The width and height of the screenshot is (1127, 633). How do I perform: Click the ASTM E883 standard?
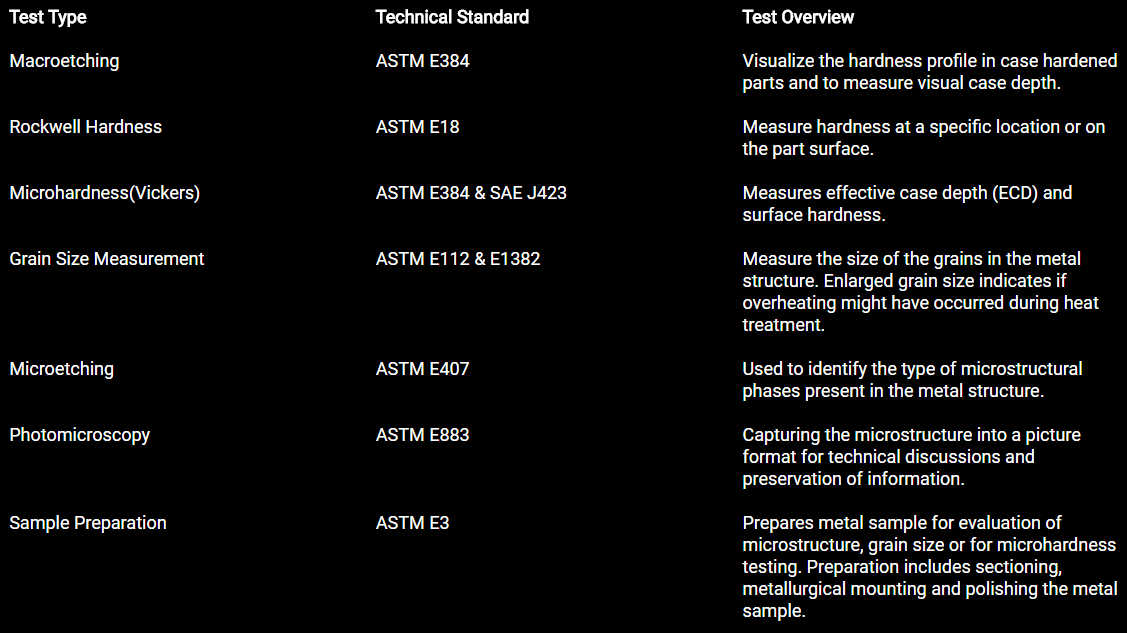pyautogui.click(x=422, y=435)
